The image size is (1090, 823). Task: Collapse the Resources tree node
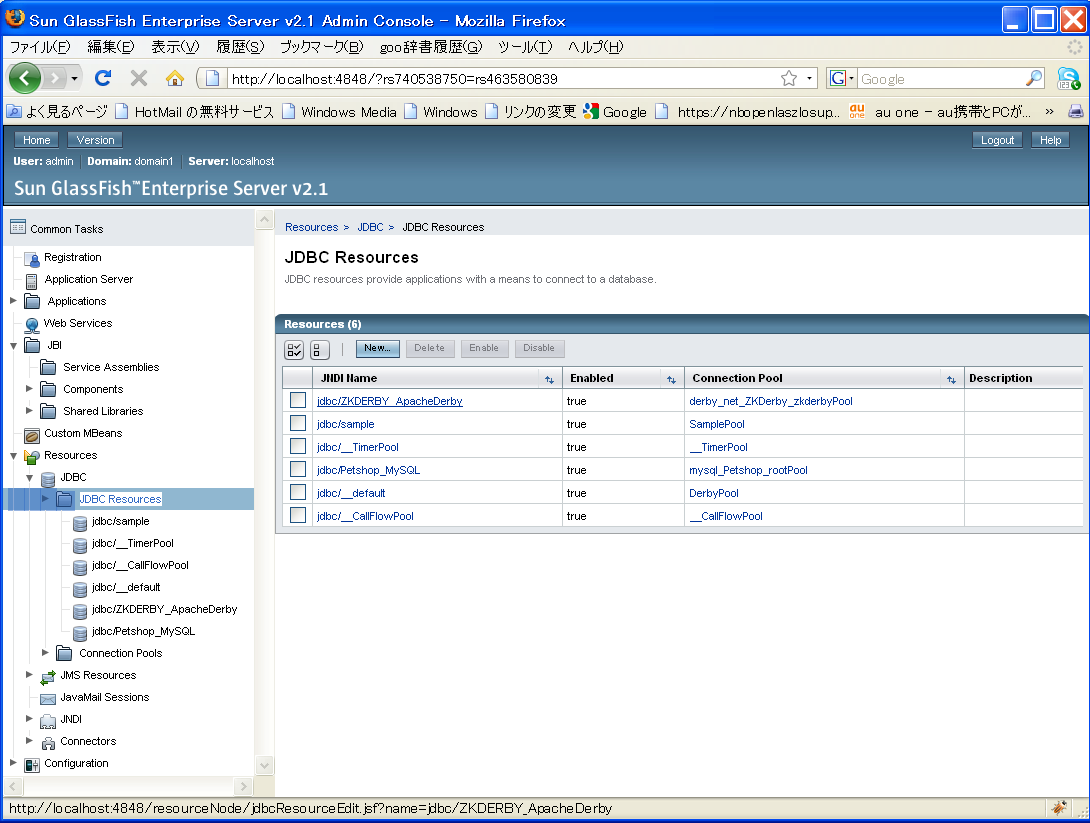[13, 456]
